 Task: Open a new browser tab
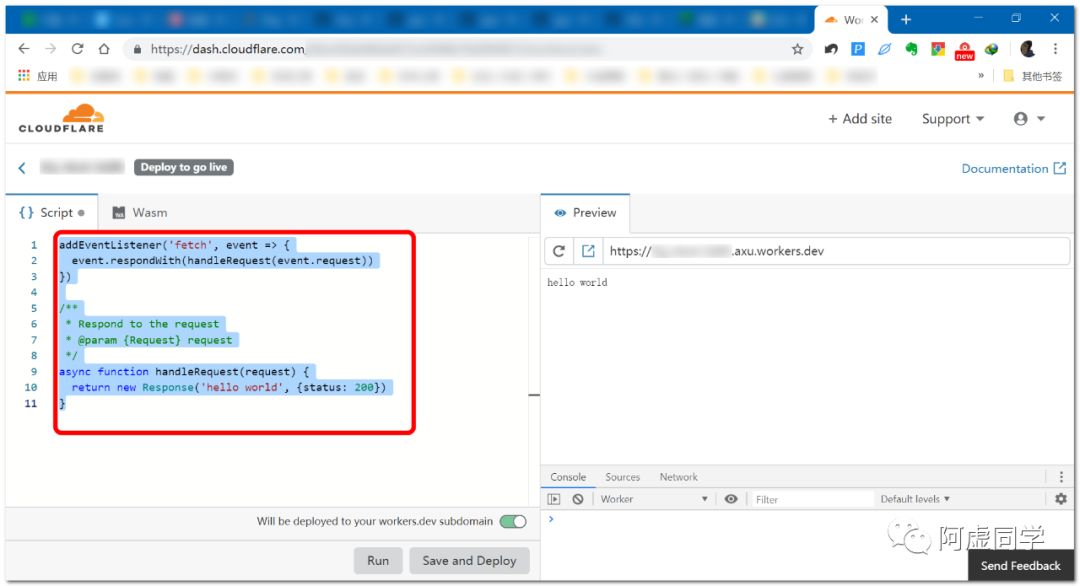[906, 19]
